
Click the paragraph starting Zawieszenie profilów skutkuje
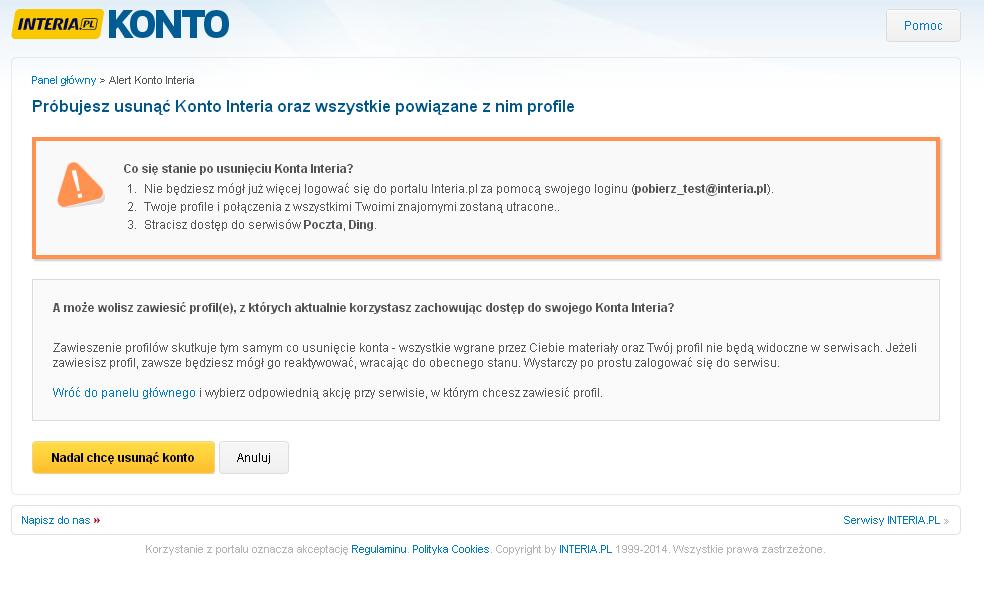(x=484, y=355)
